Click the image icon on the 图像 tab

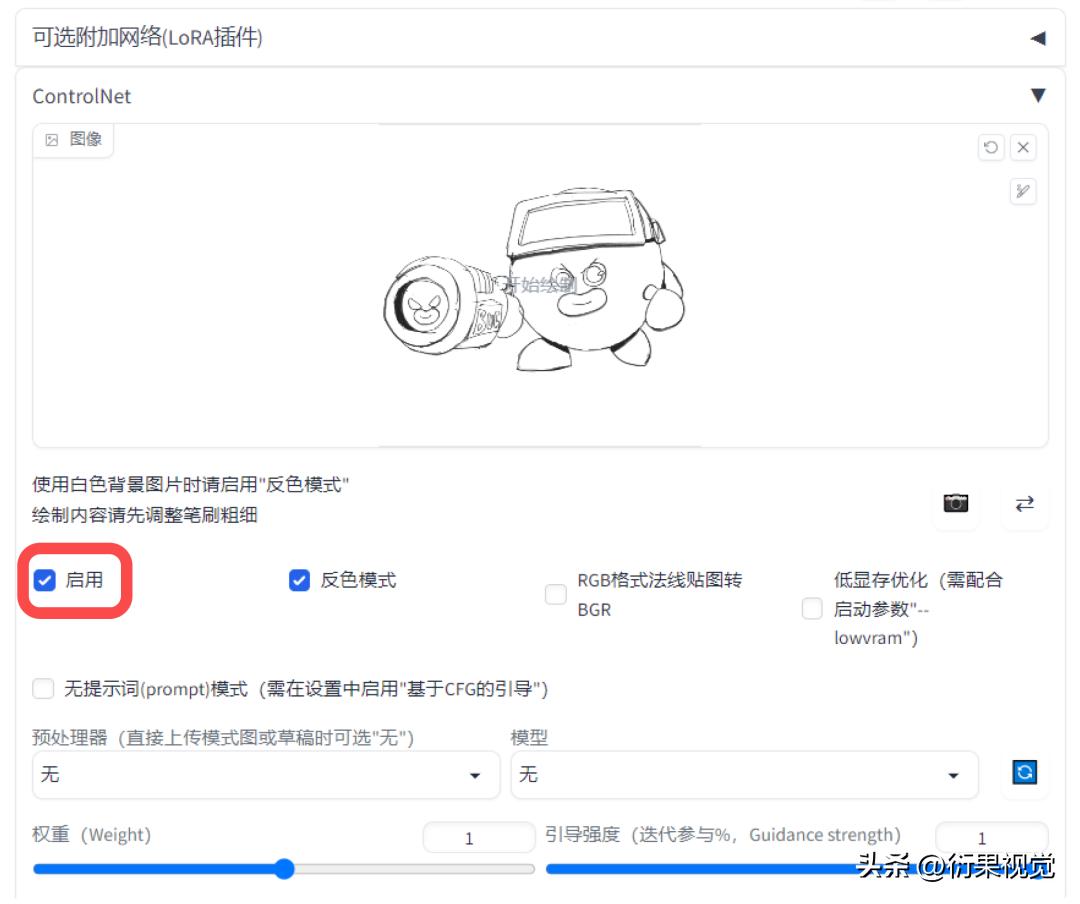tap(50, 140)
